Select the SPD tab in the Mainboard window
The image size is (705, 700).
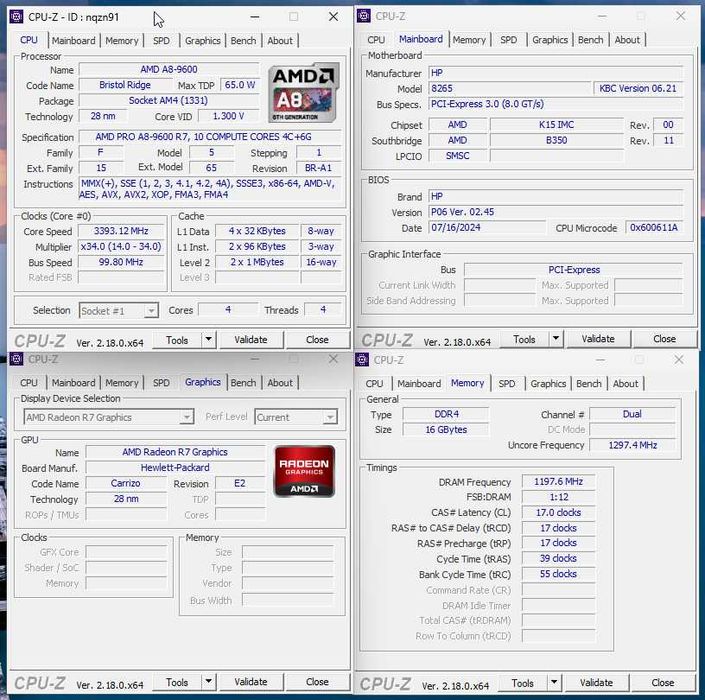coord(509,40)
